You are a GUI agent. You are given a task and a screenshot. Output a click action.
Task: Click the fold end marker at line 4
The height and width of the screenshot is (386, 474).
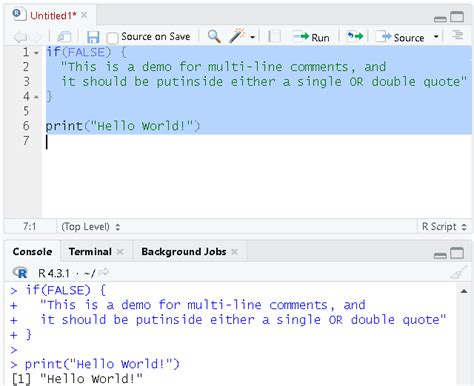click(x=36, y=97)
